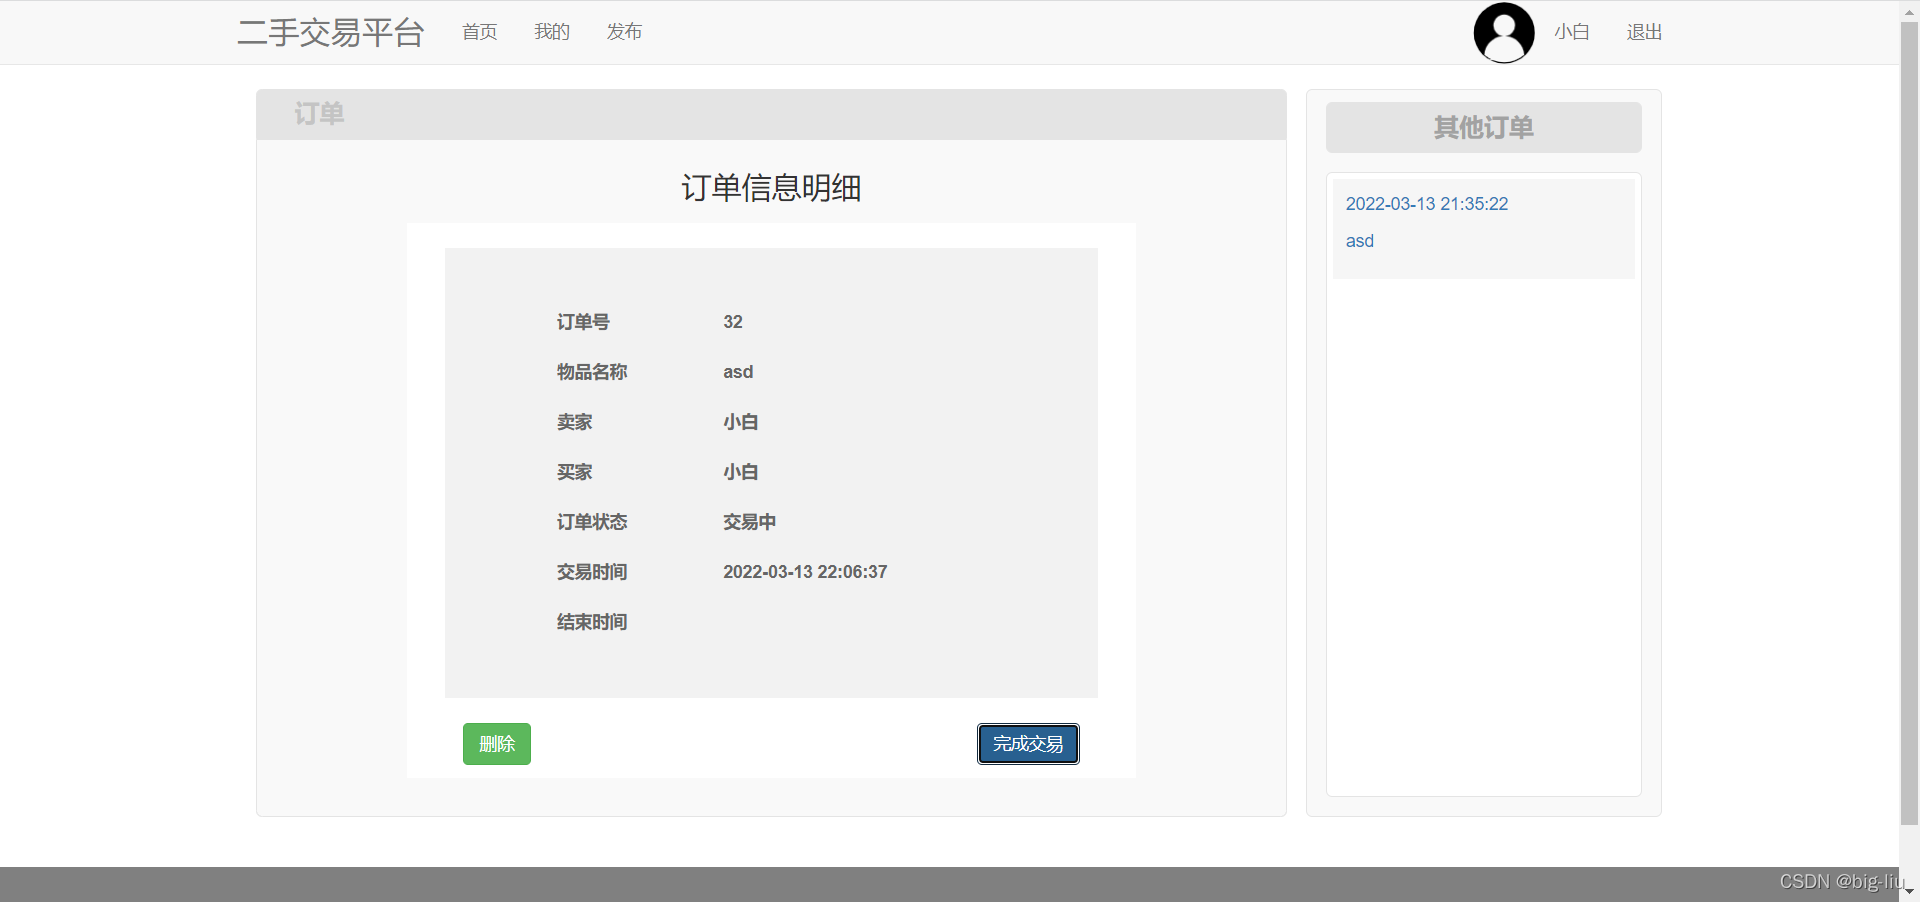Click the 订单号 label
Viewport: 1920px width, 902px height.
click(x=583, y=322)
